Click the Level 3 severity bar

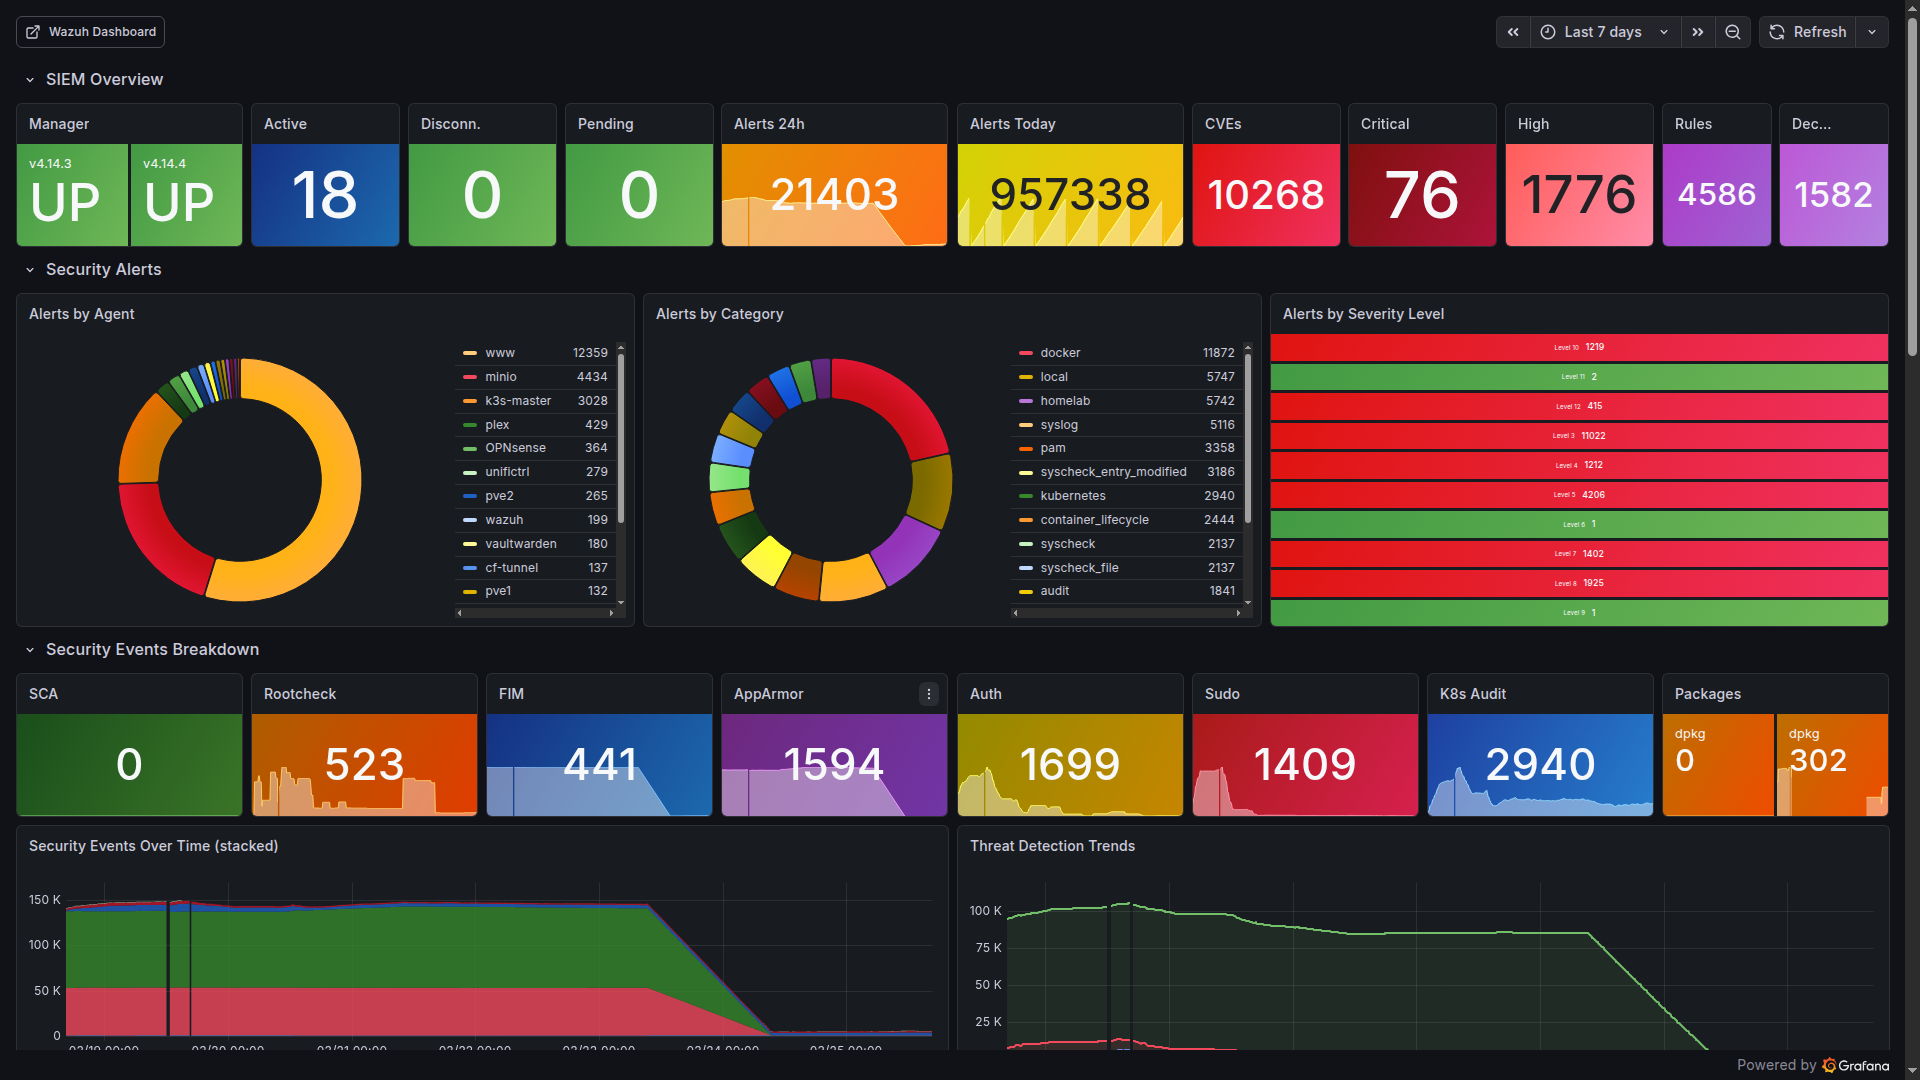pos(1579,436)
